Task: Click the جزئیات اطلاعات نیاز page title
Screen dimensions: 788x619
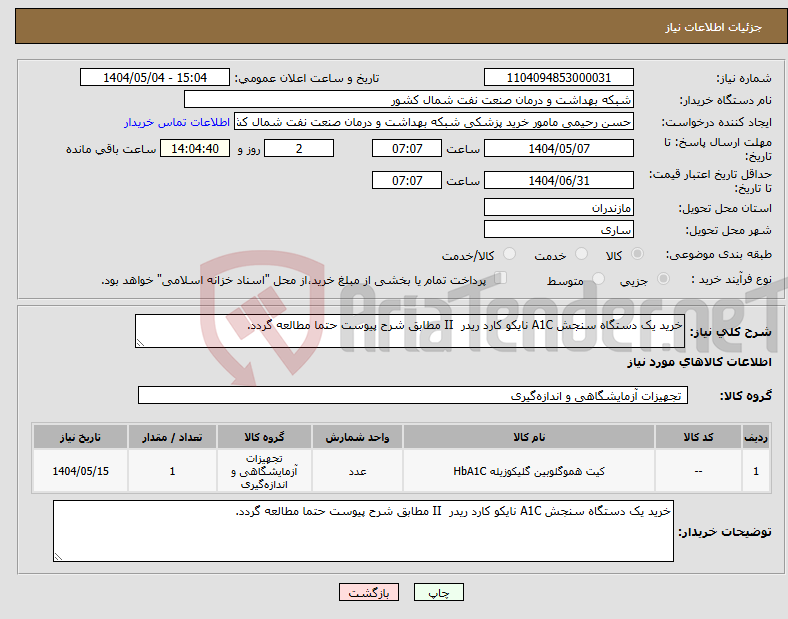Action: (x=713, y=27)
